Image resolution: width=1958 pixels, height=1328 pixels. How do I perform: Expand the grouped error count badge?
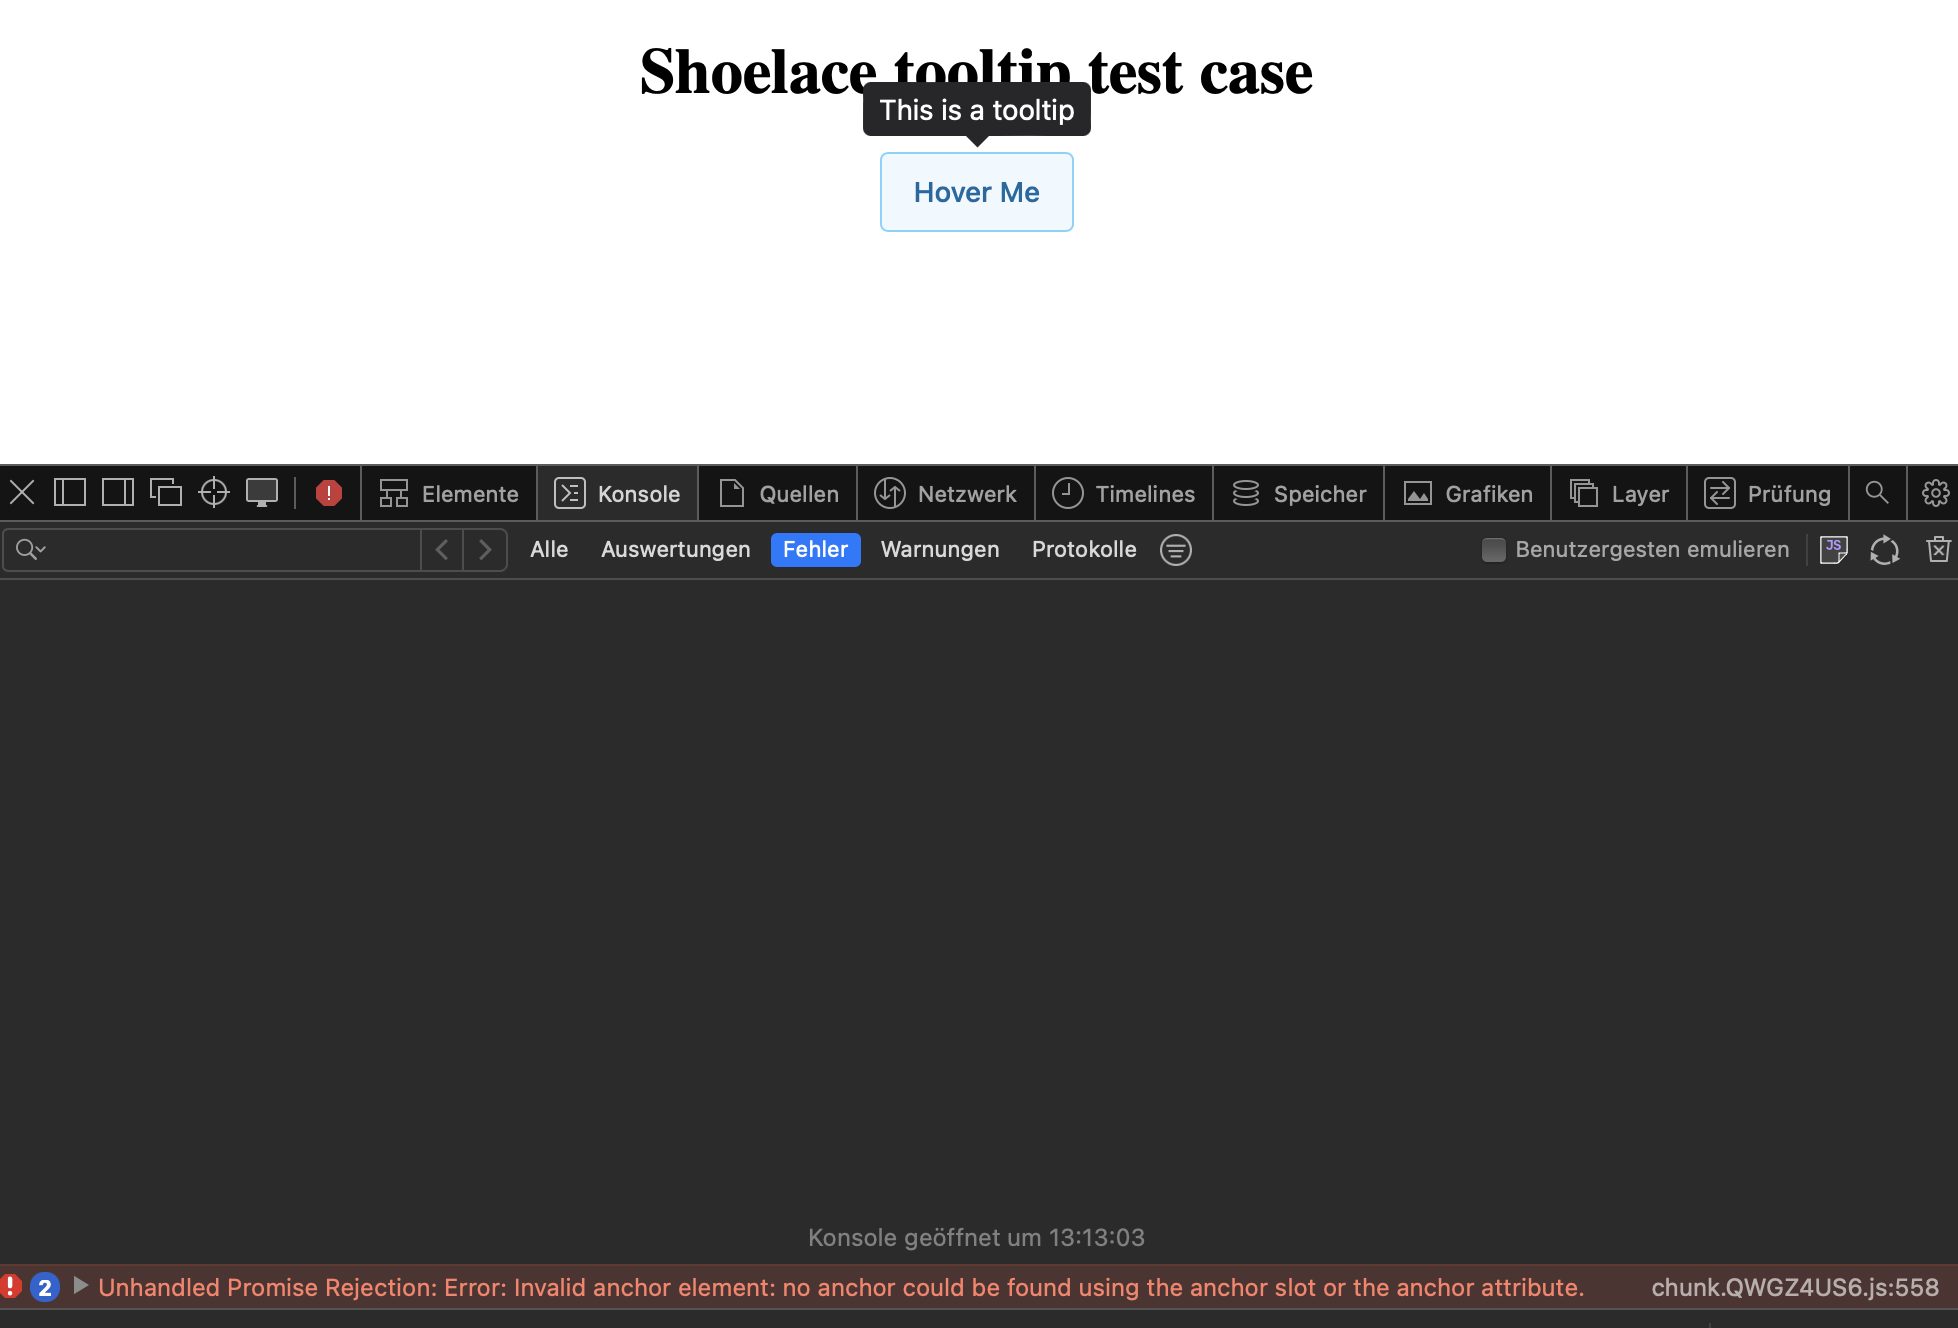(x=45, y=1288)
